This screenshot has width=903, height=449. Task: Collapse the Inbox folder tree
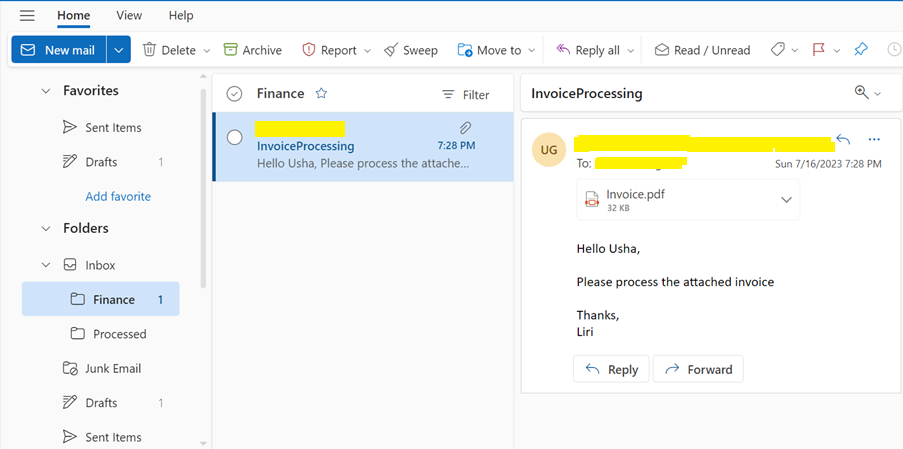tap(46, 265)
